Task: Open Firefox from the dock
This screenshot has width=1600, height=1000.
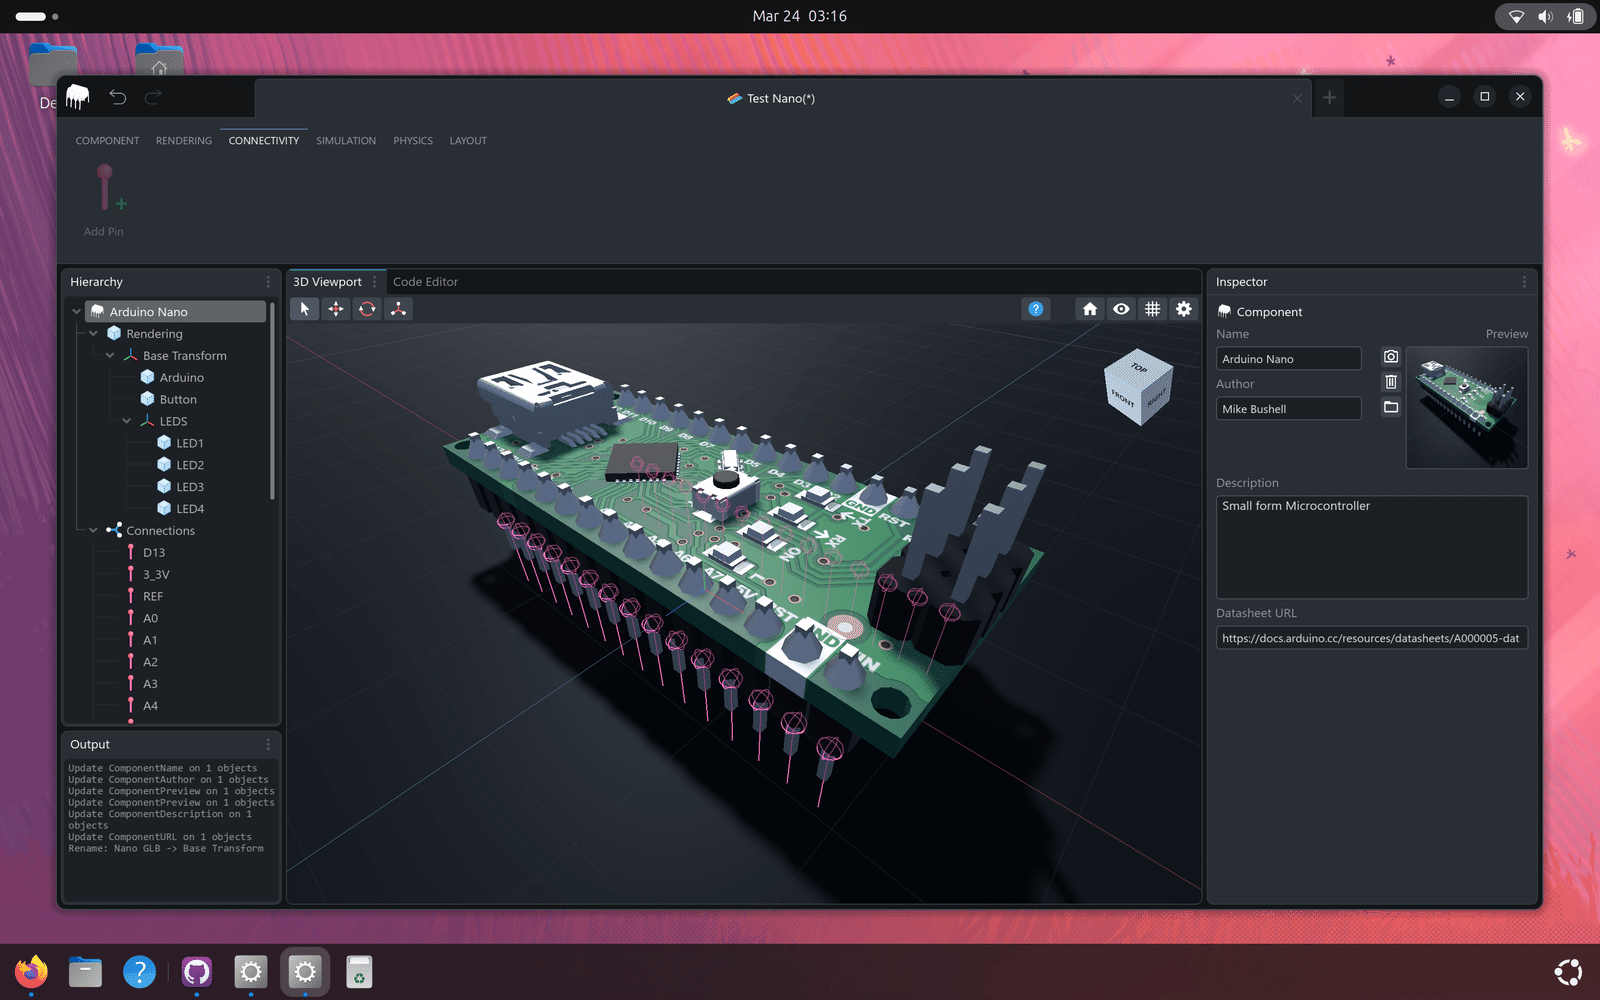Action: [x=31, y=971]
